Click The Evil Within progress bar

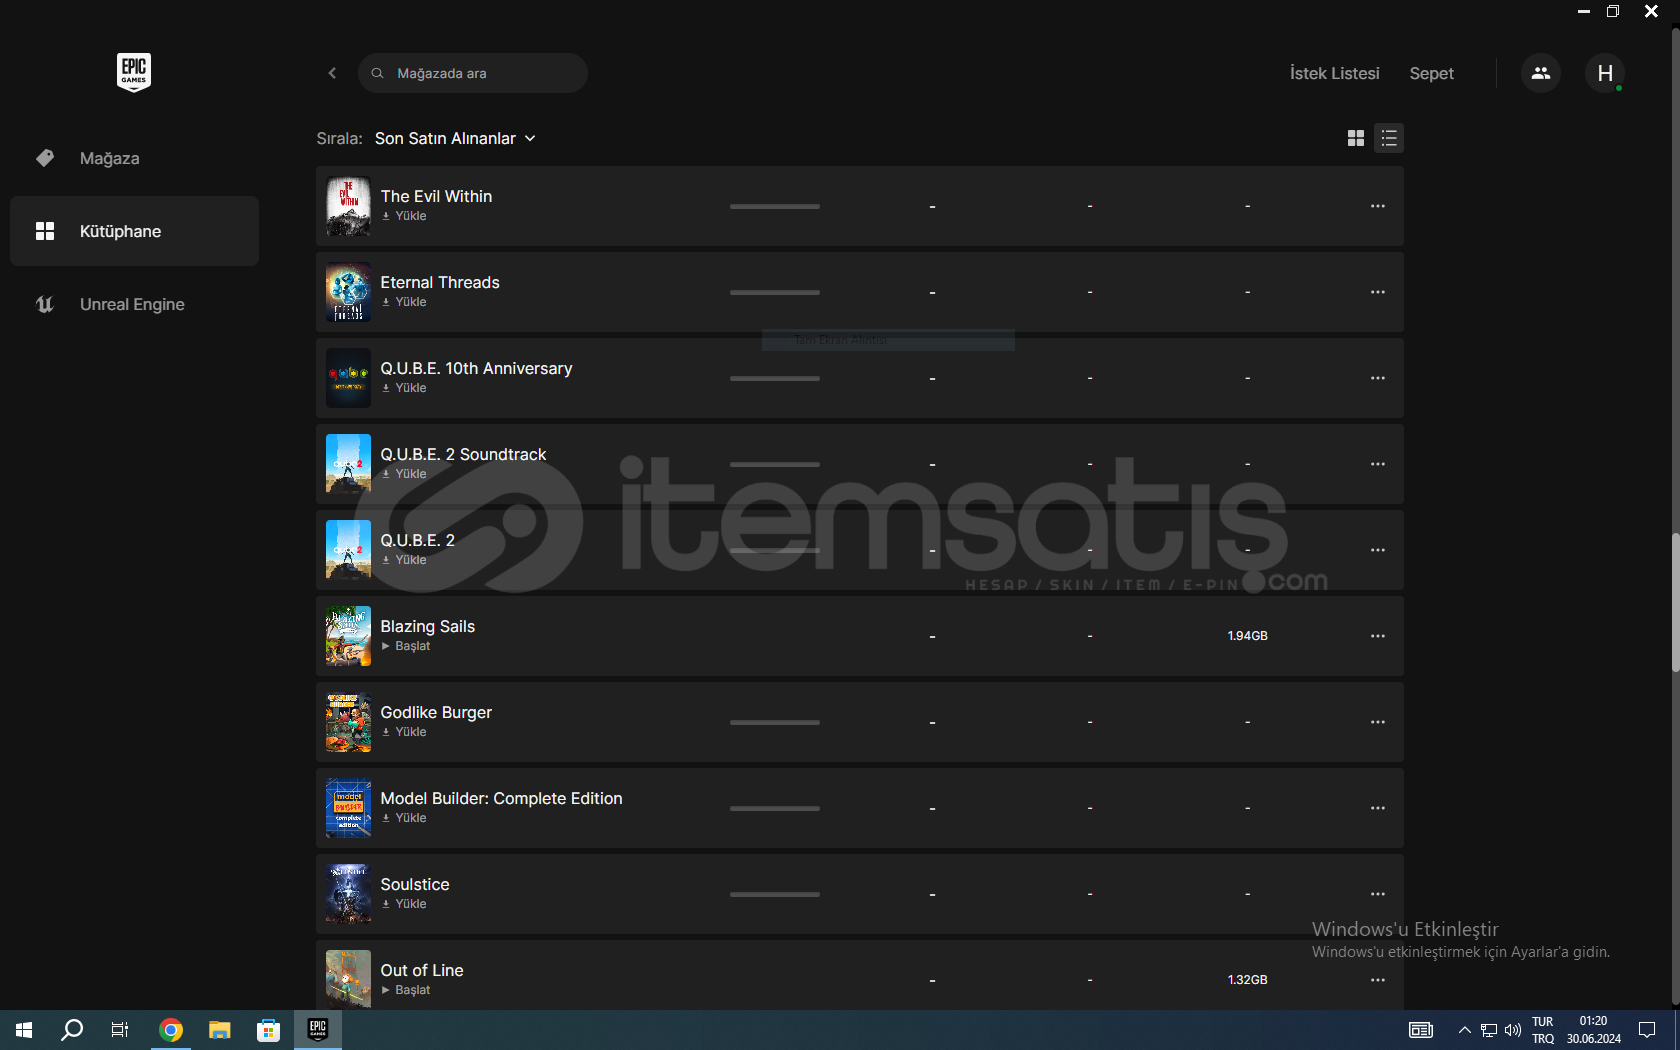[775, 206]
